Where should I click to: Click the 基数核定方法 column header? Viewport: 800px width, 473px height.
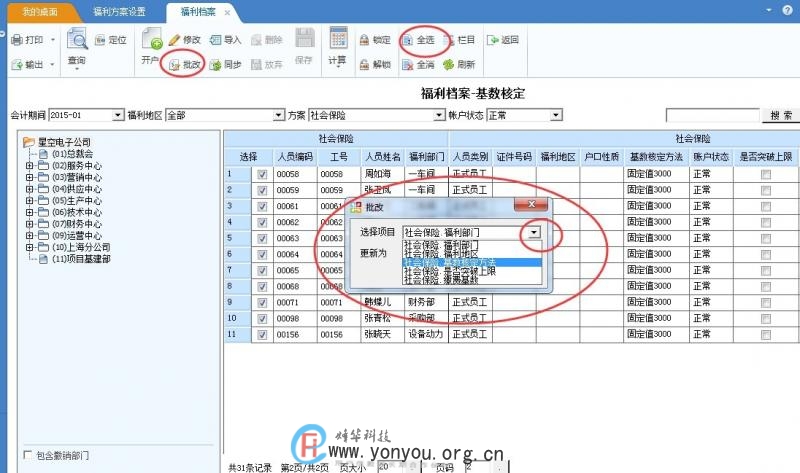point(656,157)
